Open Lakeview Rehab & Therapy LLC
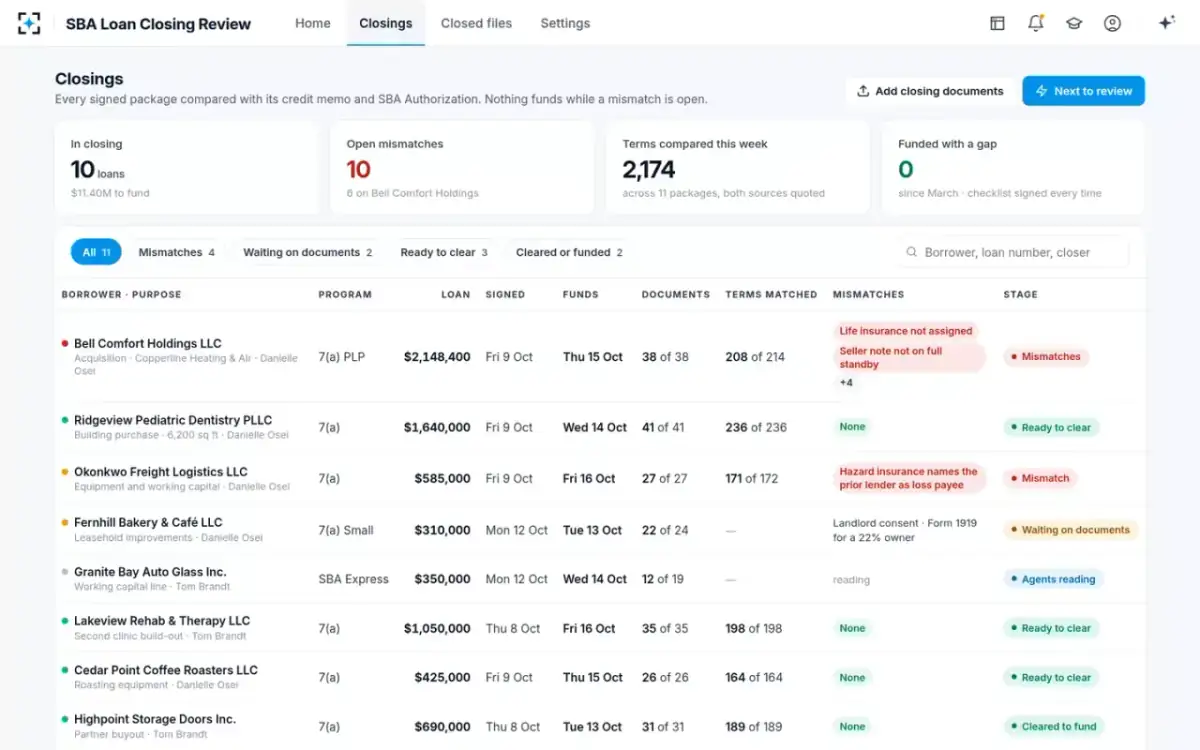 (x=600, y=628)
